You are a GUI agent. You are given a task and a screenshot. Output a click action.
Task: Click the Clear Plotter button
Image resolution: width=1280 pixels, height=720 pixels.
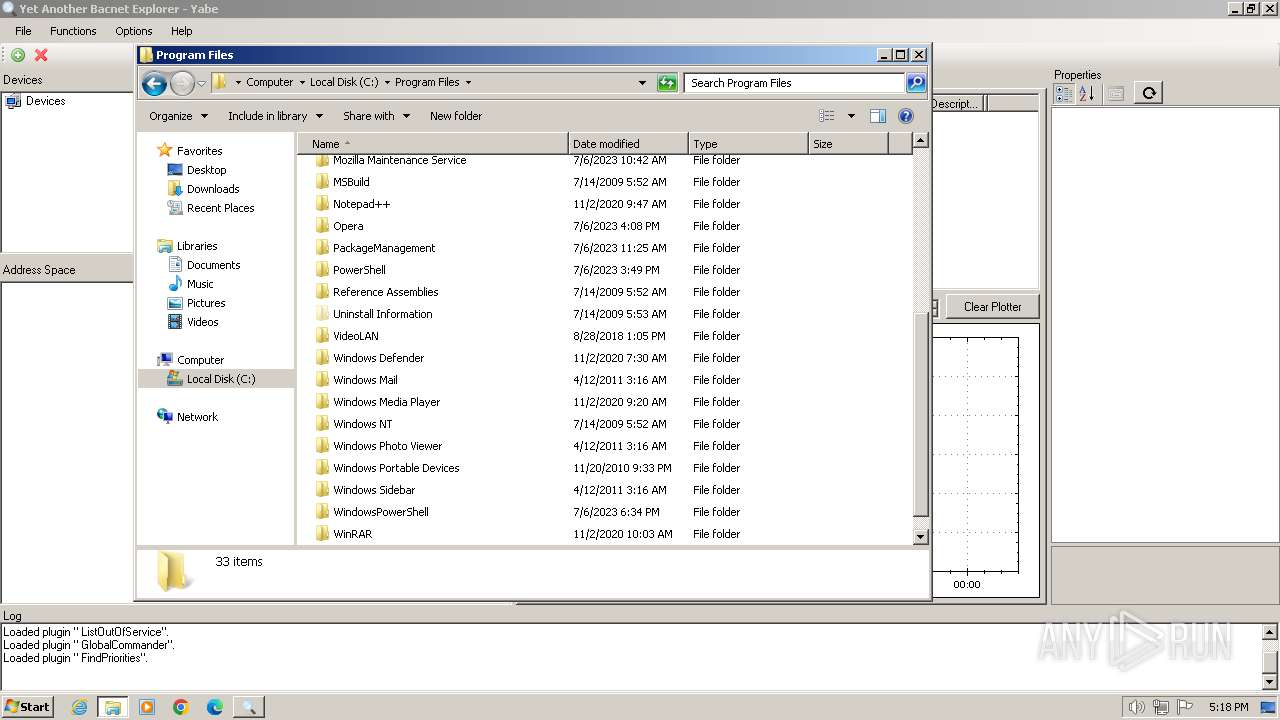[x=992, y=307]
